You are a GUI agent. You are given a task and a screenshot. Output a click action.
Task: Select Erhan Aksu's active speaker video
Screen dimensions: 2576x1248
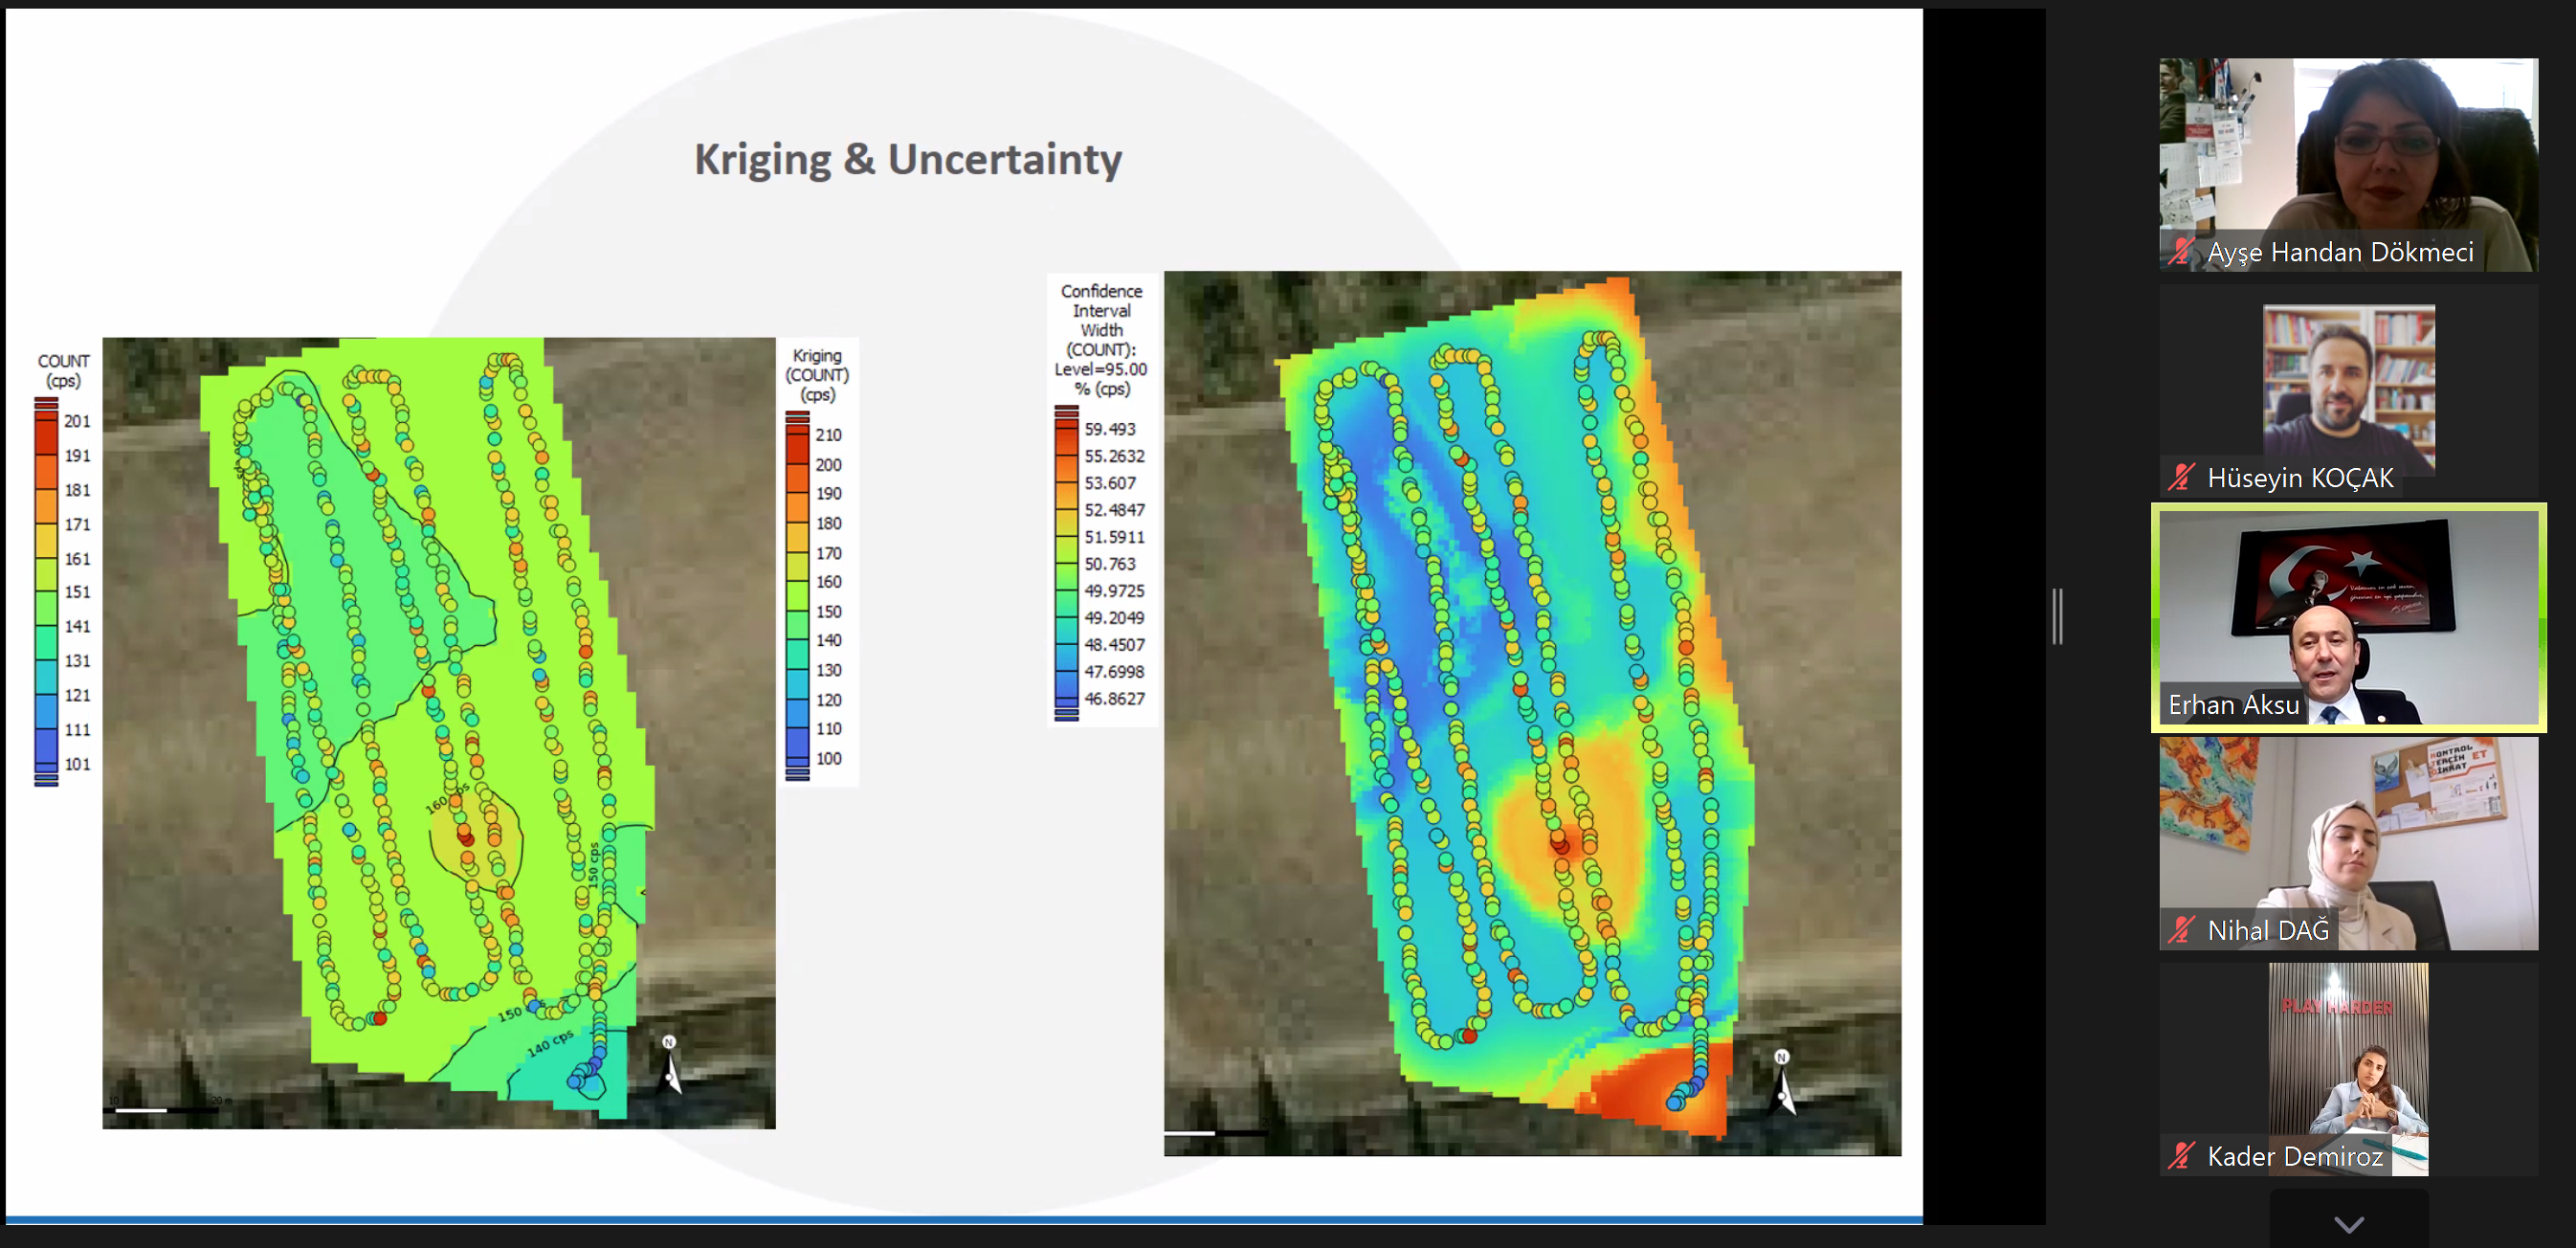(2348, 617)
